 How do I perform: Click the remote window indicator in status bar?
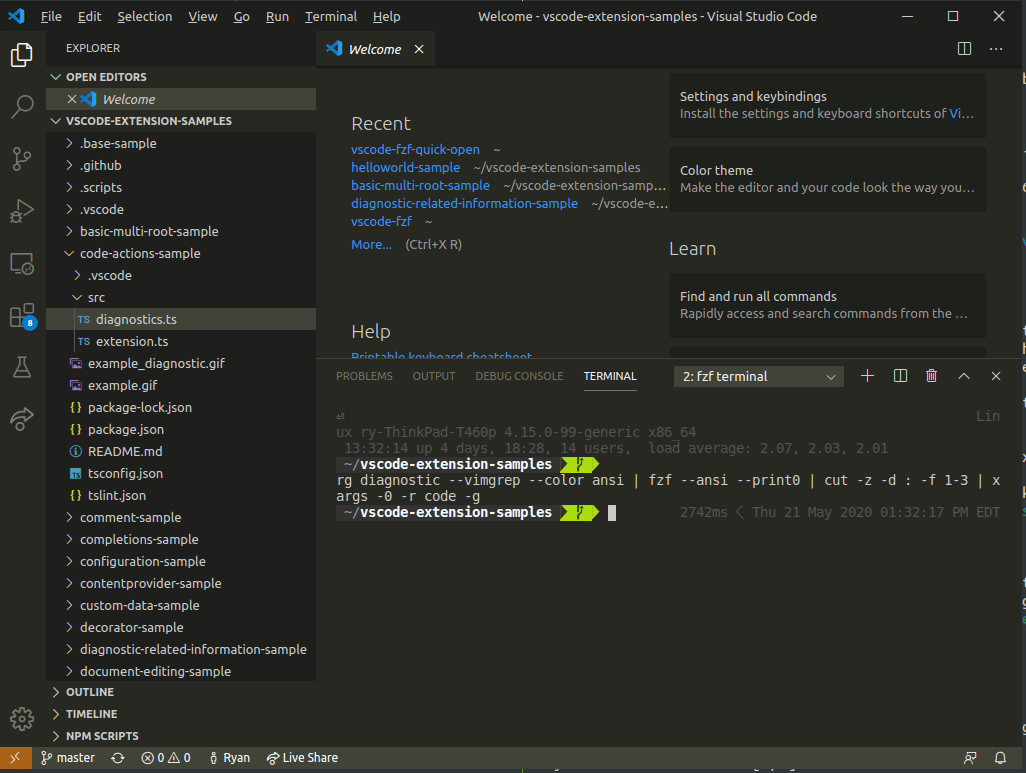(x=15, y=758)
